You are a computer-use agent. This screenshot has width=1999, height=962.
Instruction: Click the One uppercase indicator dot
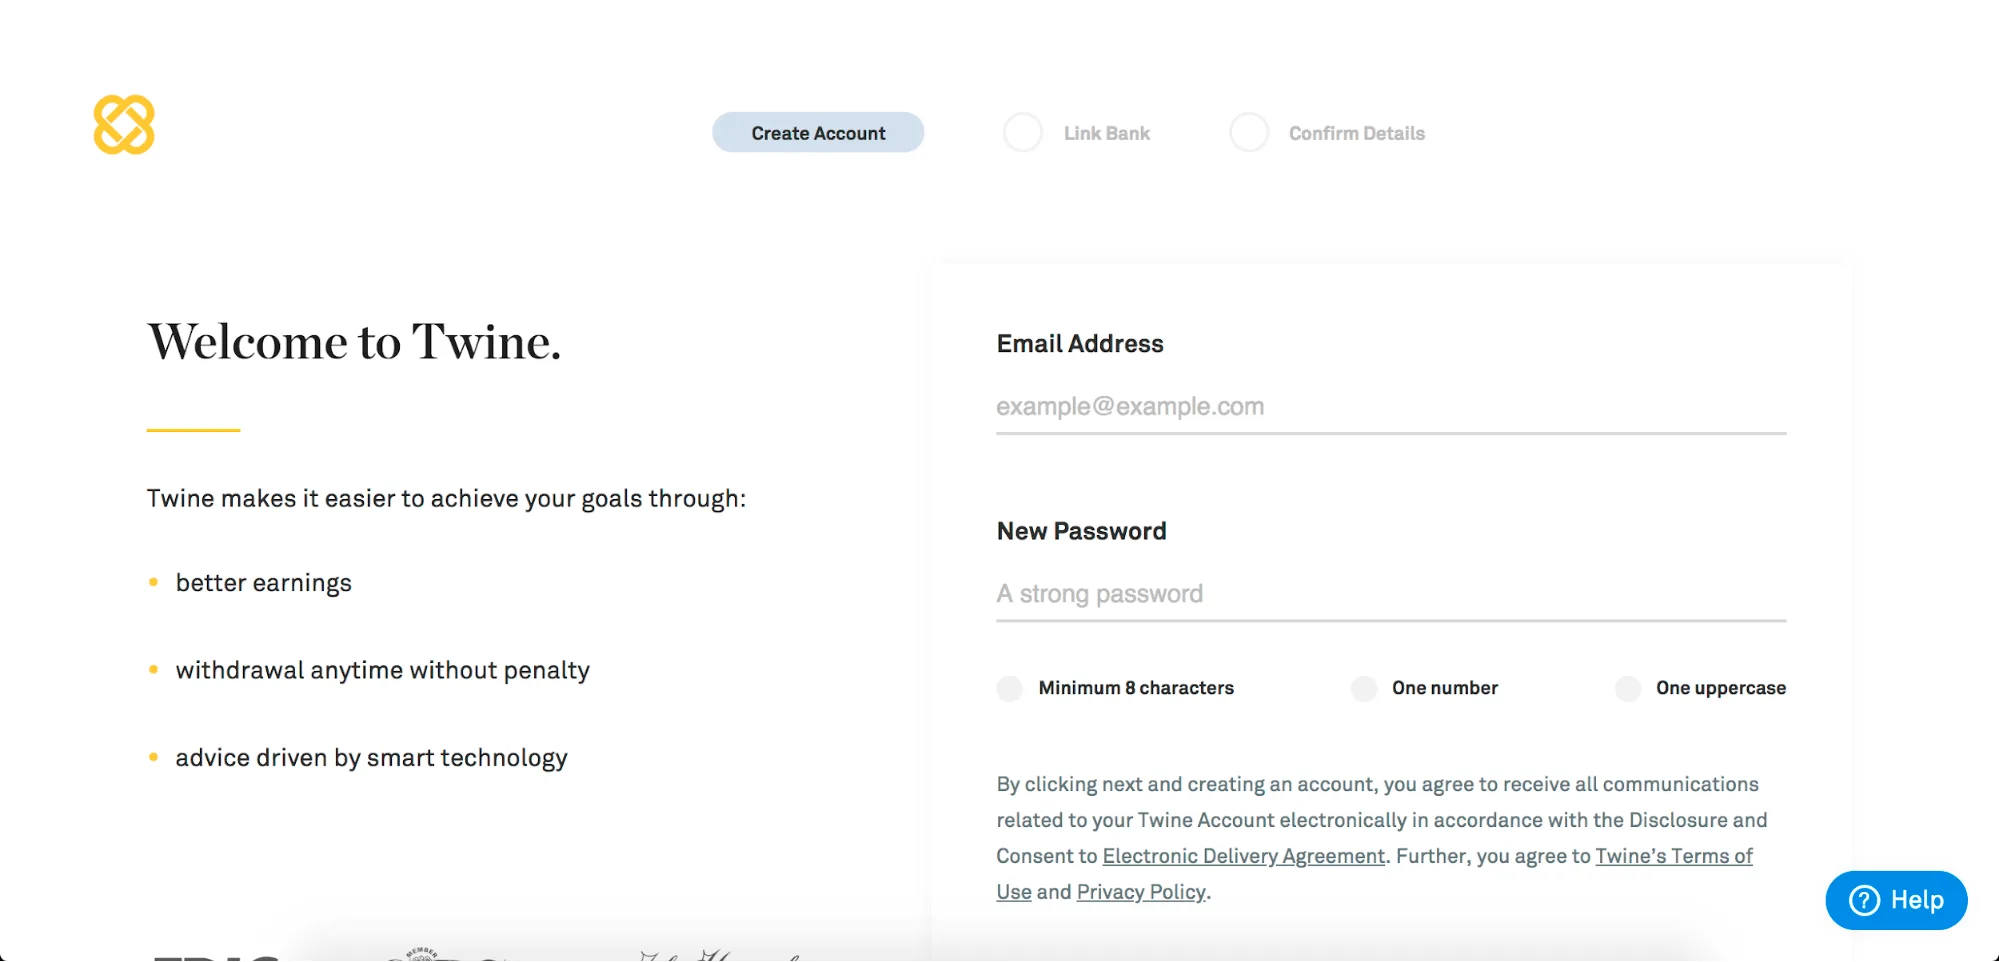click(1627, 688)
